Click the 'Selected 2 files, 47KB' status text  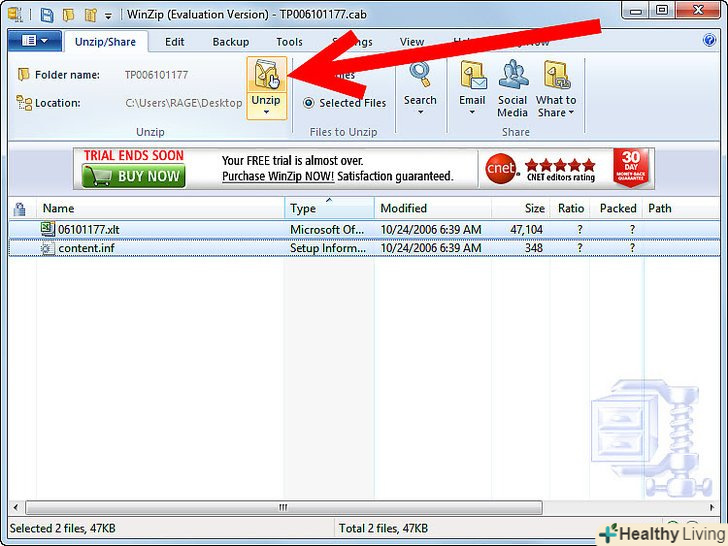(x=63, y=528)
